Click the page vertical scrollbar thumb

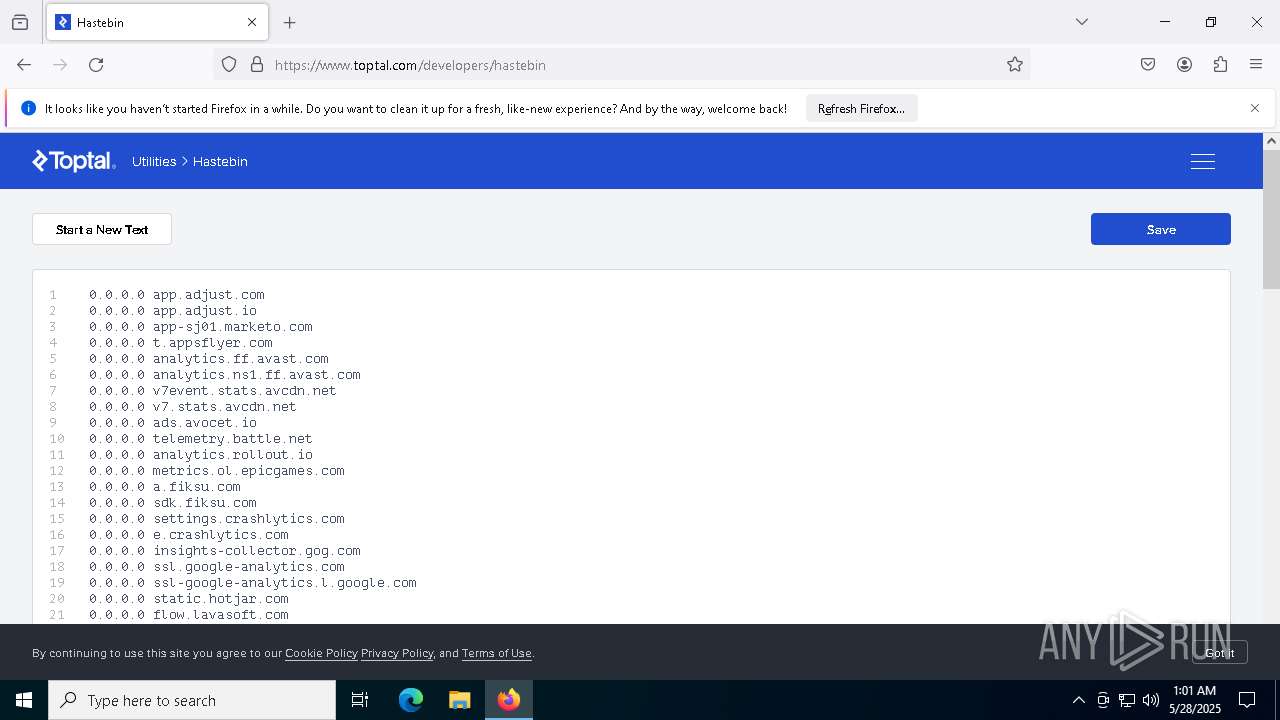[x=1271, y=220]
